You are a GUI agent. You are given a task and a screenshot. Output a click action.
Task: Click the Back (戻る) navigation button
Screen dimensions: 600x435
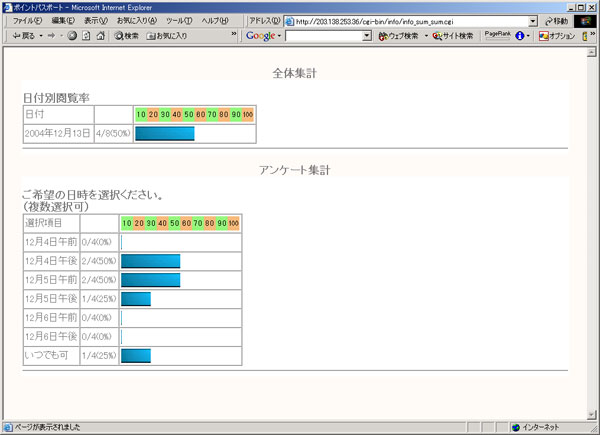click(22, 36)
